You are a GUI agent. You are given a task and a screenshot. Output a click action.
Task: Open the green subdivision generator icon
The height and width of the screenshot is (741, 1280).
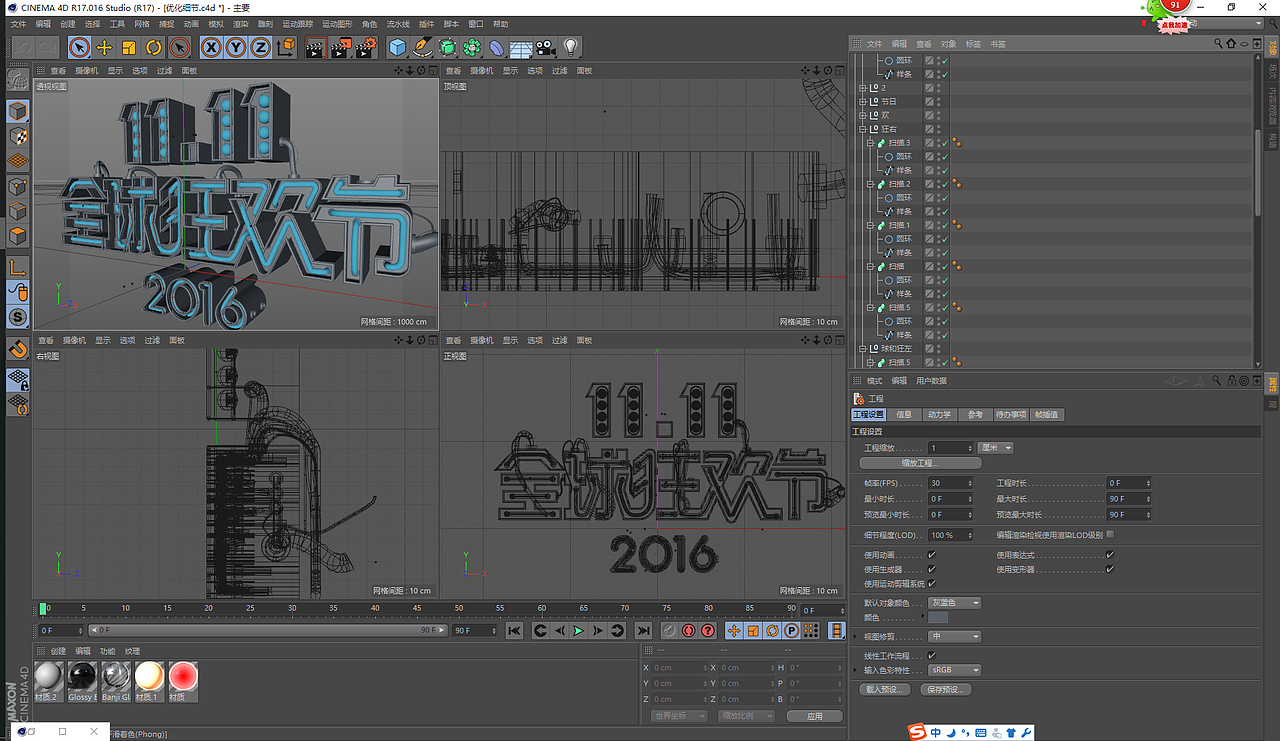tap(447, 47)
